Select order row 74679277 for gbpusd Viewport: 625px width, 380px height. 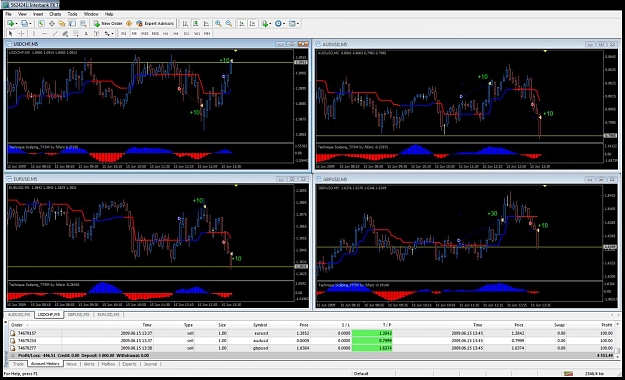pos(311,348)
